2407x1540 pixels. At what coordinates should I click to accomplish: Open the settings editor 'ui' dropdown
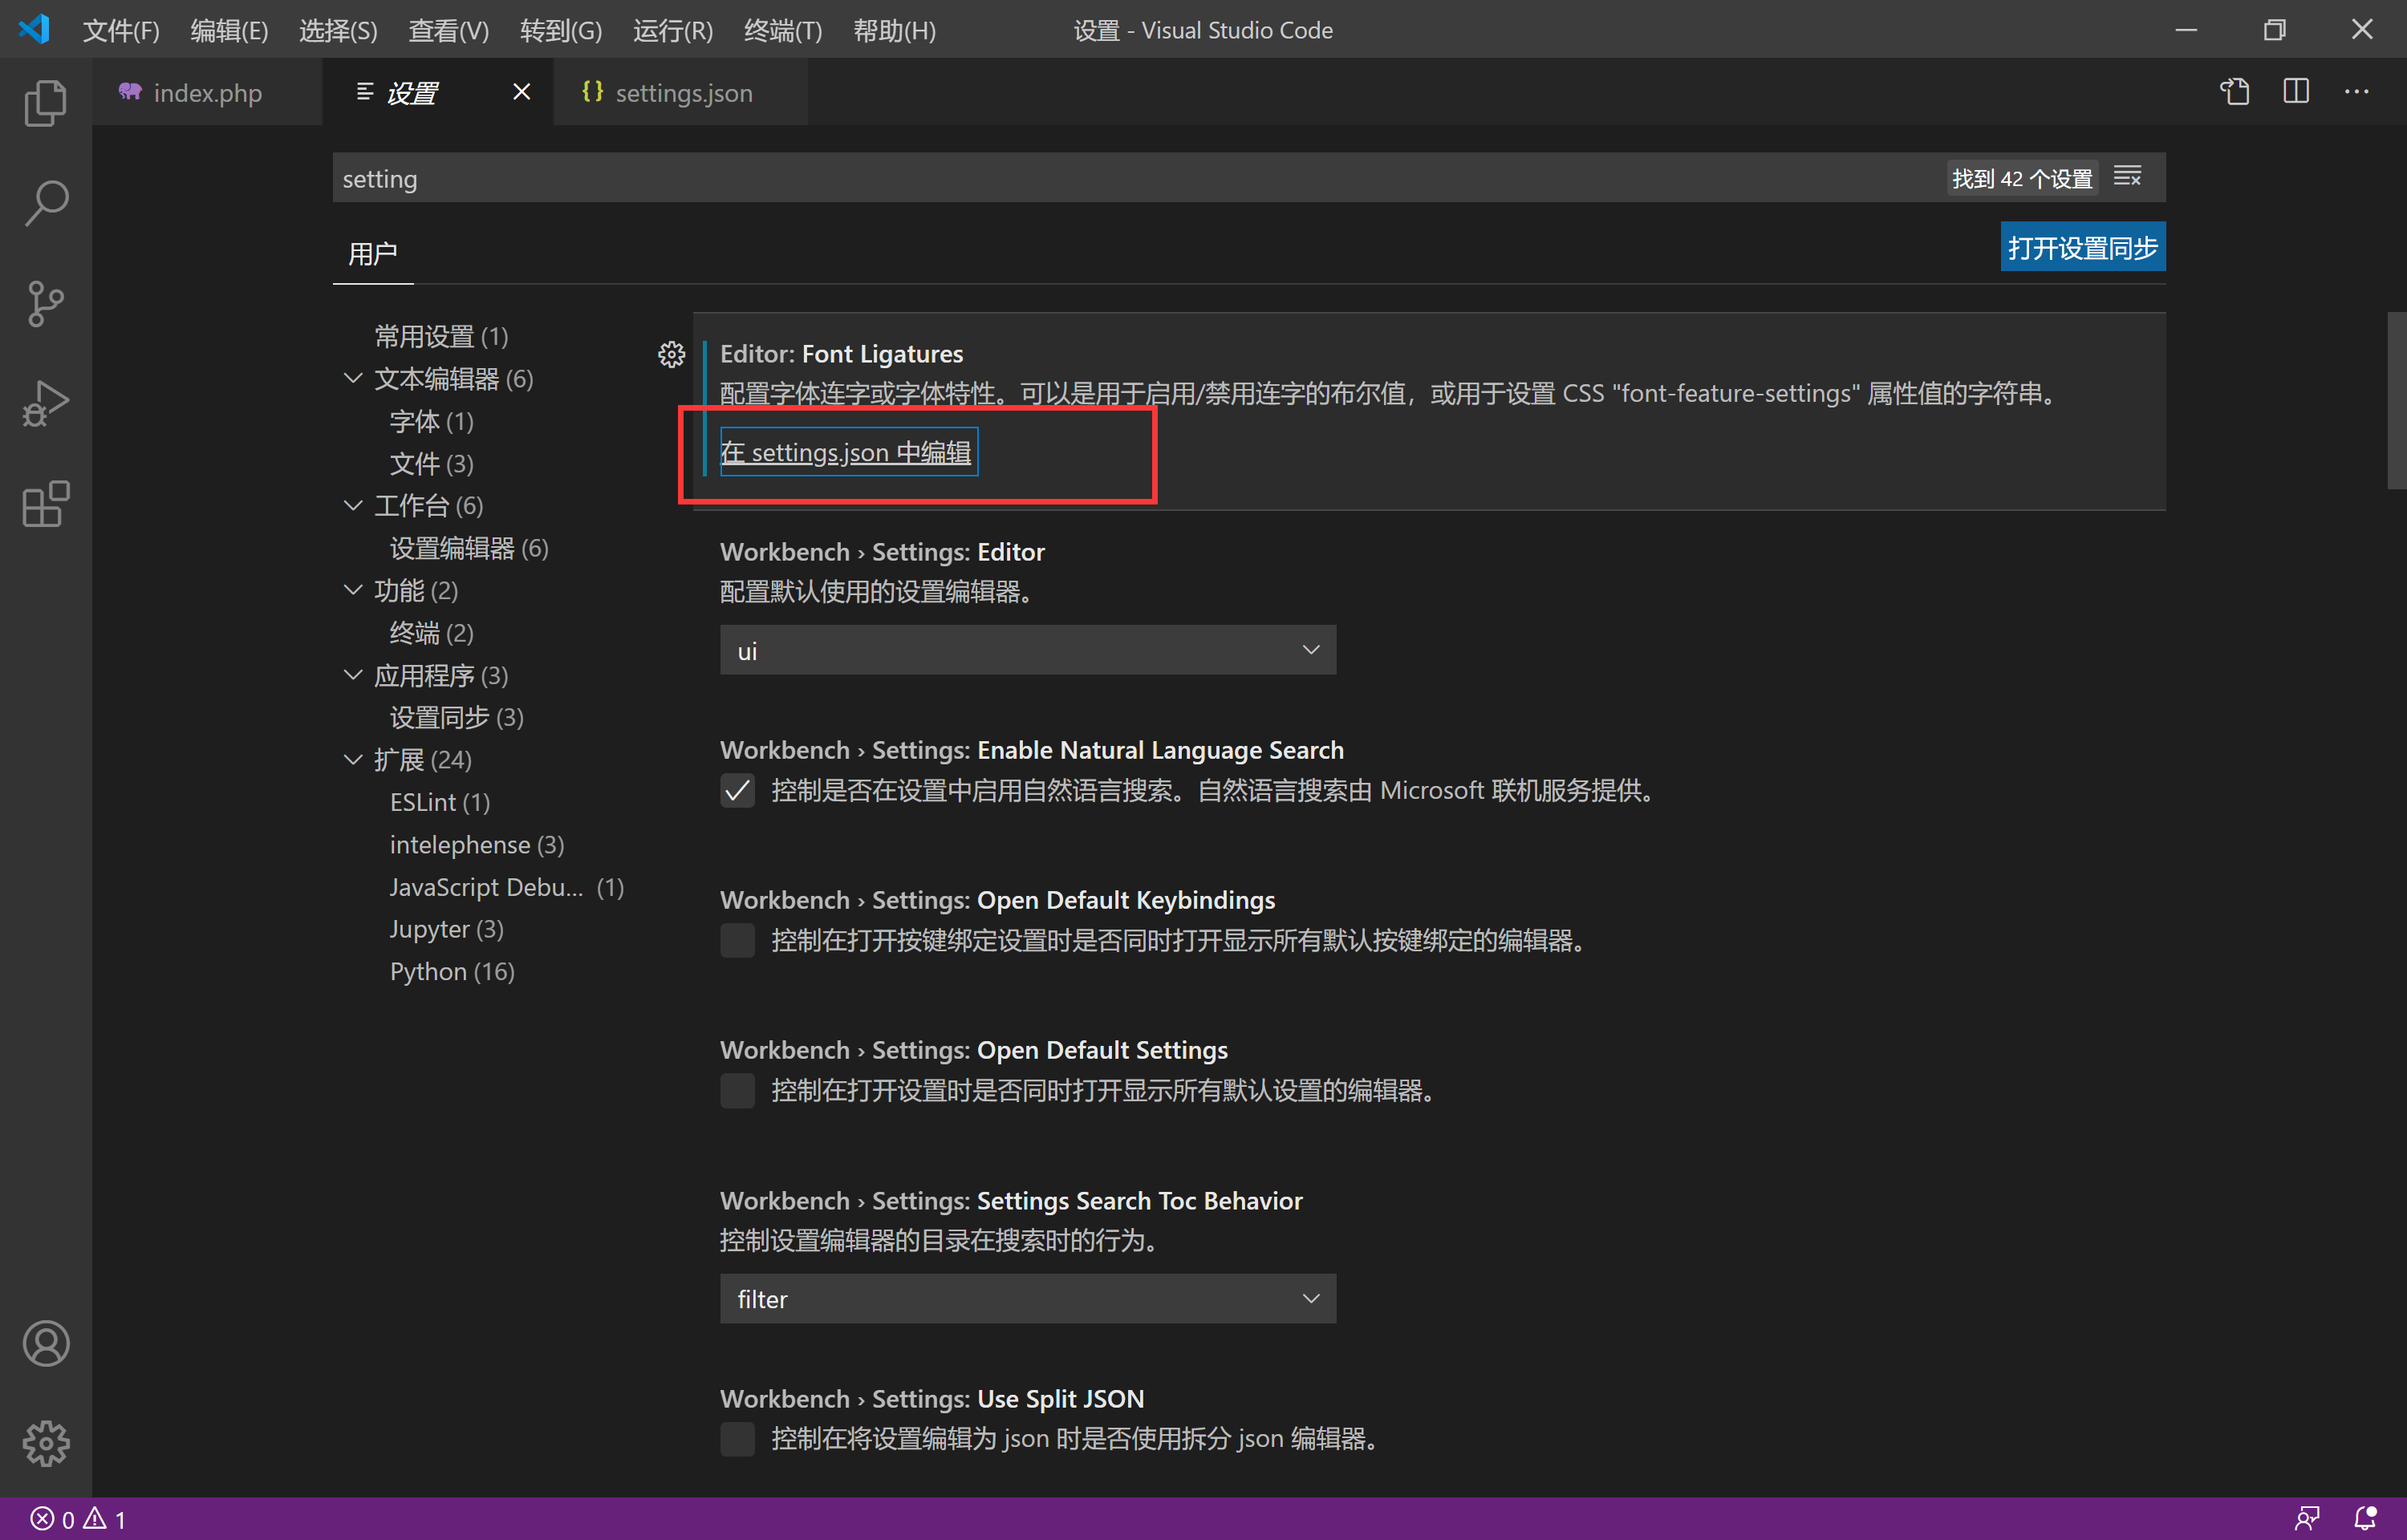point(1027,649)
